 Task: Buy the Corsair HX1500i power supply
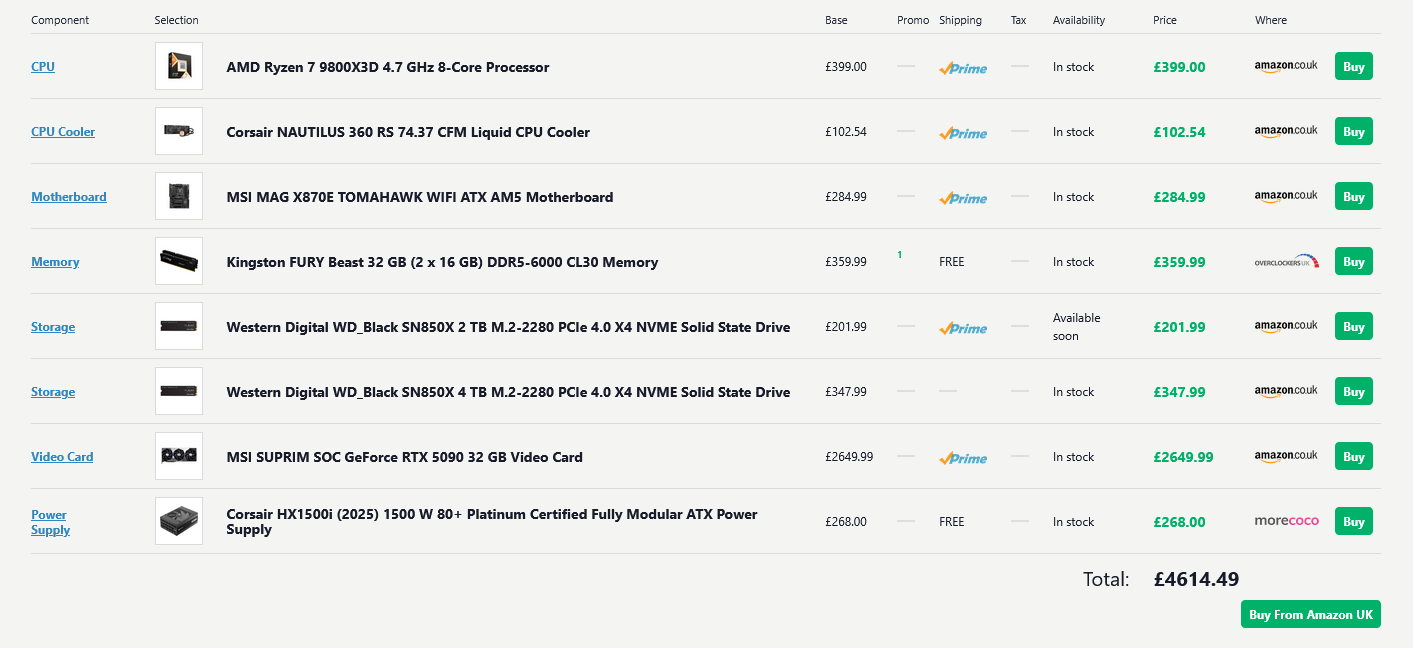[1354, 522]
